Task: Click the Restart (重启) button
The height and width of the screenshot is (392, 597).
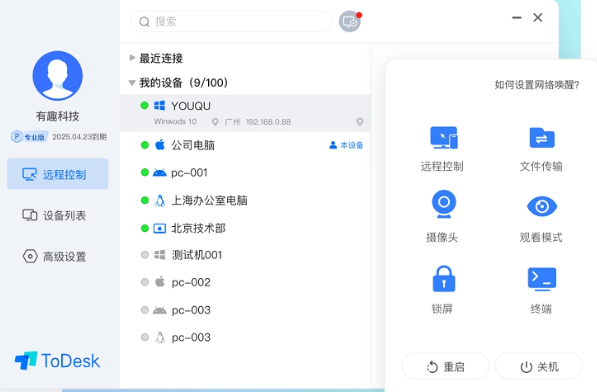Action: coord(445,366)
